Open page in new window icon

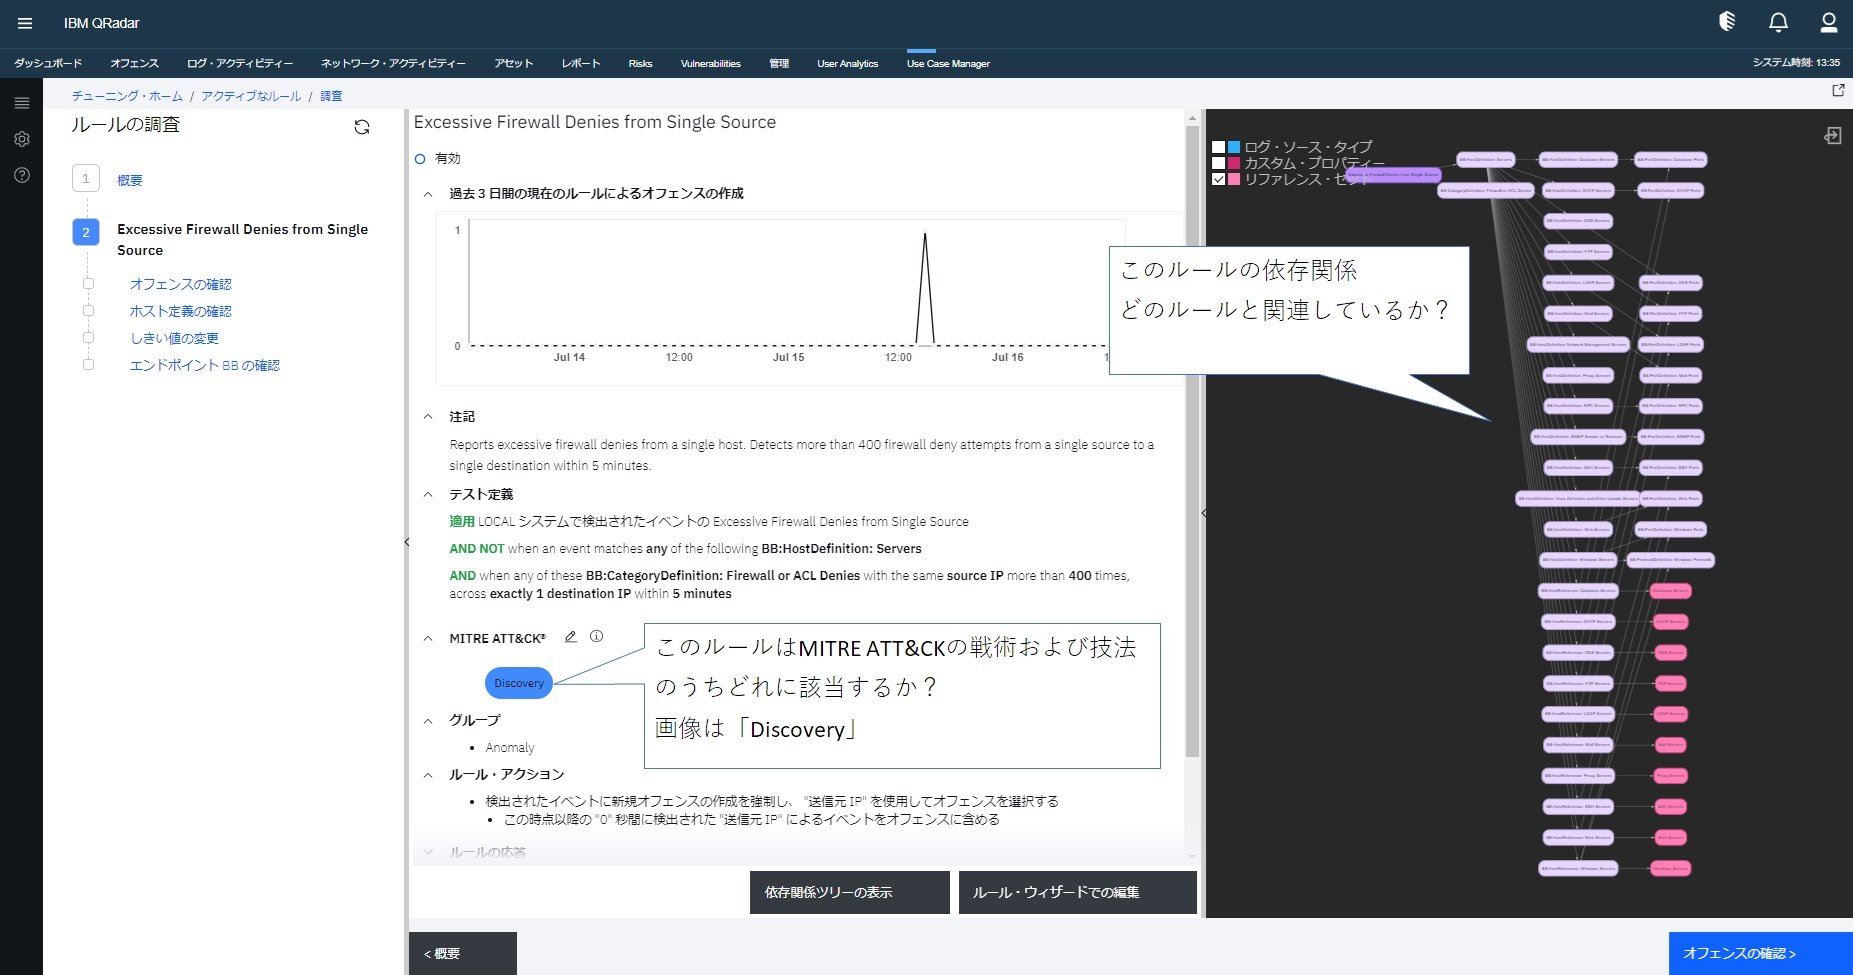coord(1838,90)
